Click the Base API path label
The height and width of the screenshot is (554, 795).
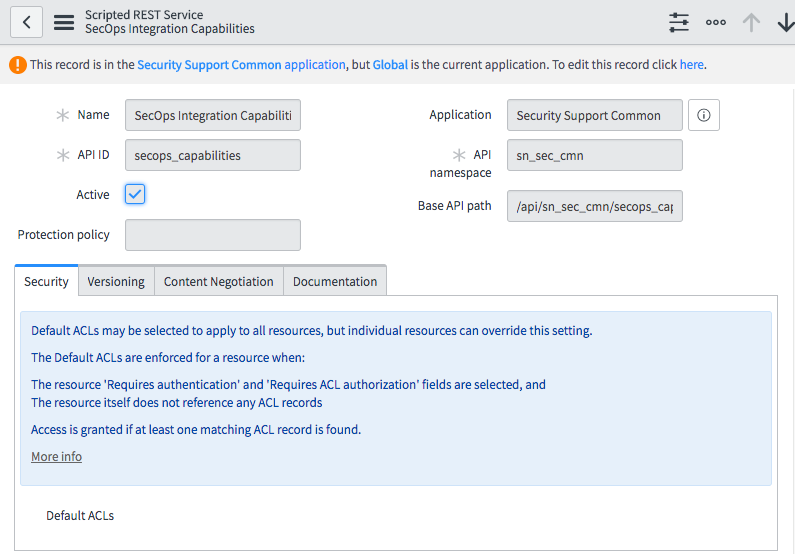455,206
